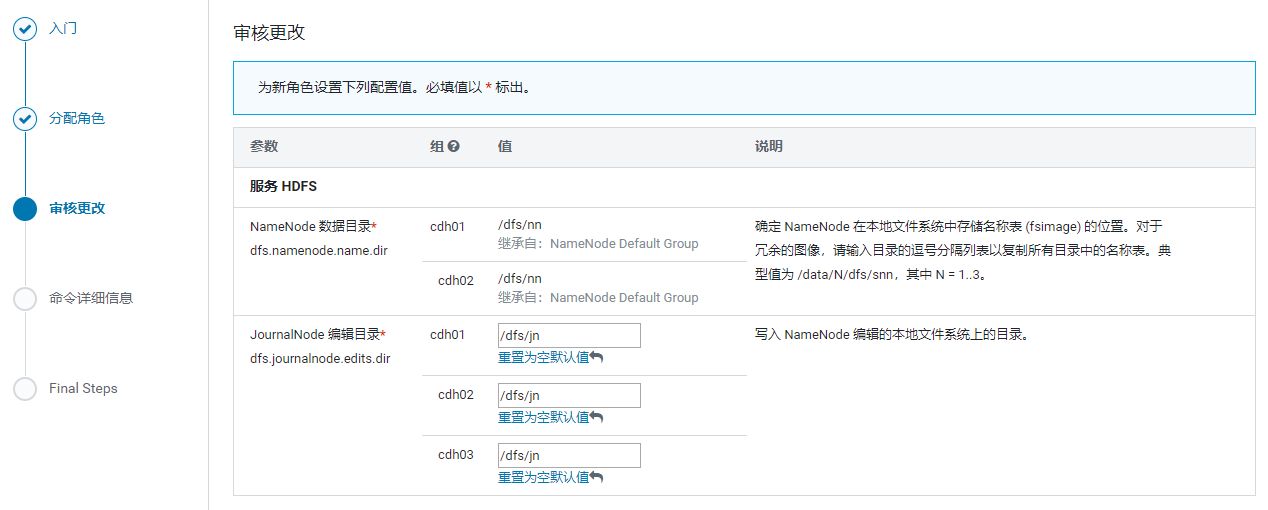
Task: Focus the cdh01 JournalNode edits directory field
Action: click(569, 336)
